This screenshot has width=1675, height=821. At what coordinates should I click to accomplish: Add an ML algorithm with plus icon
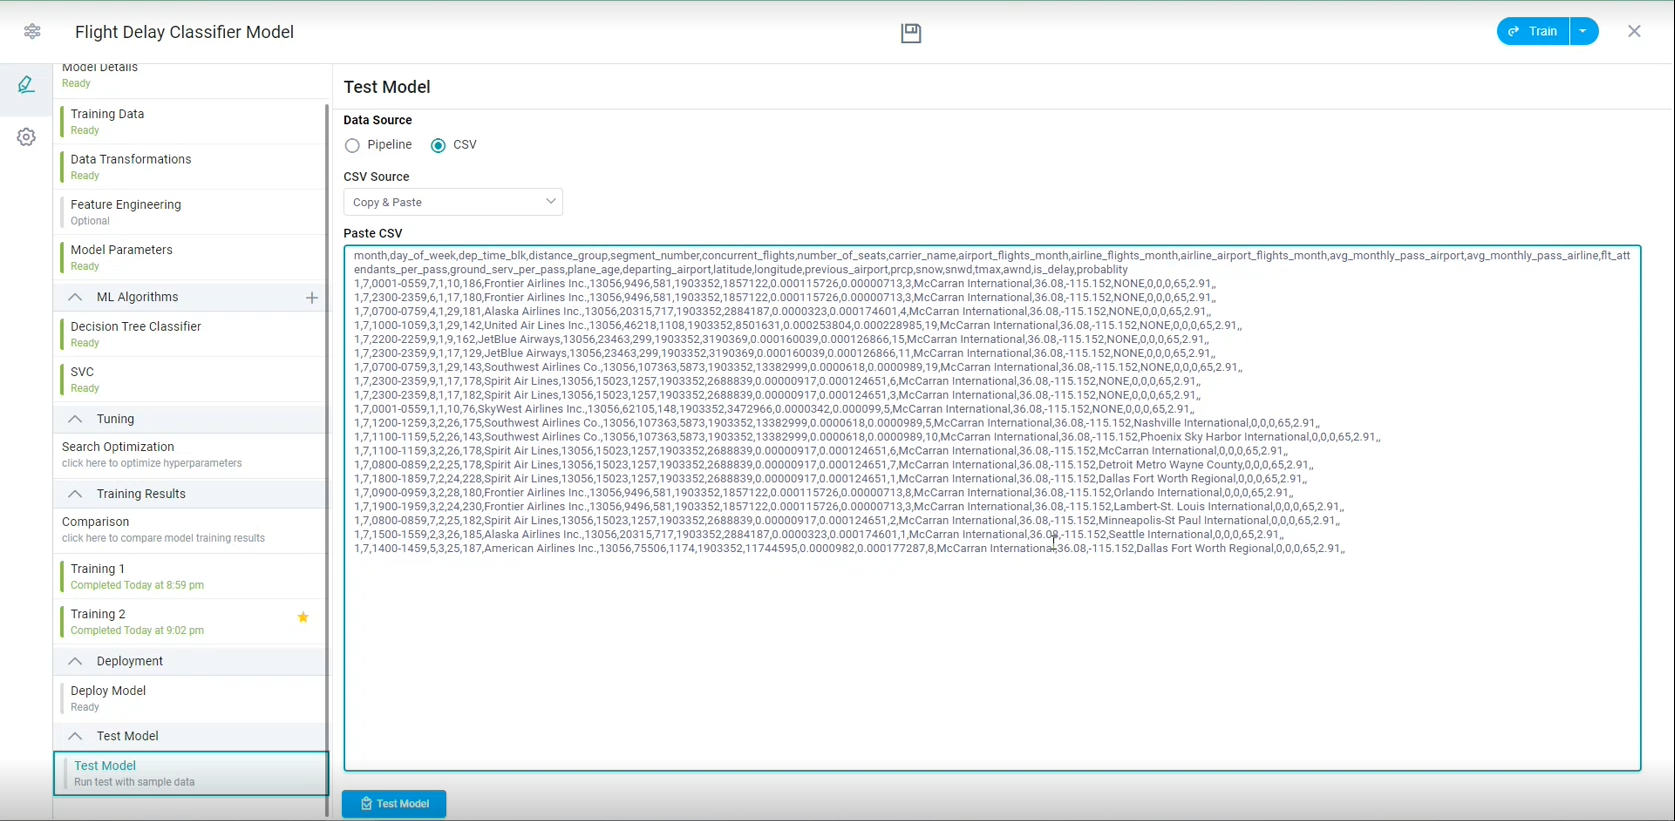point(312,297)
